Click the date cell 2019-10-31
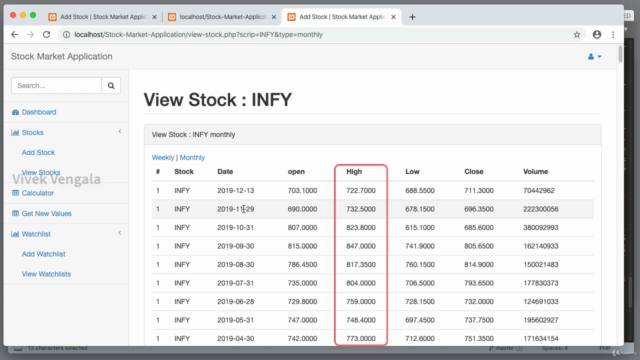Viewport: 640px width, 360px height. (236, 228)
